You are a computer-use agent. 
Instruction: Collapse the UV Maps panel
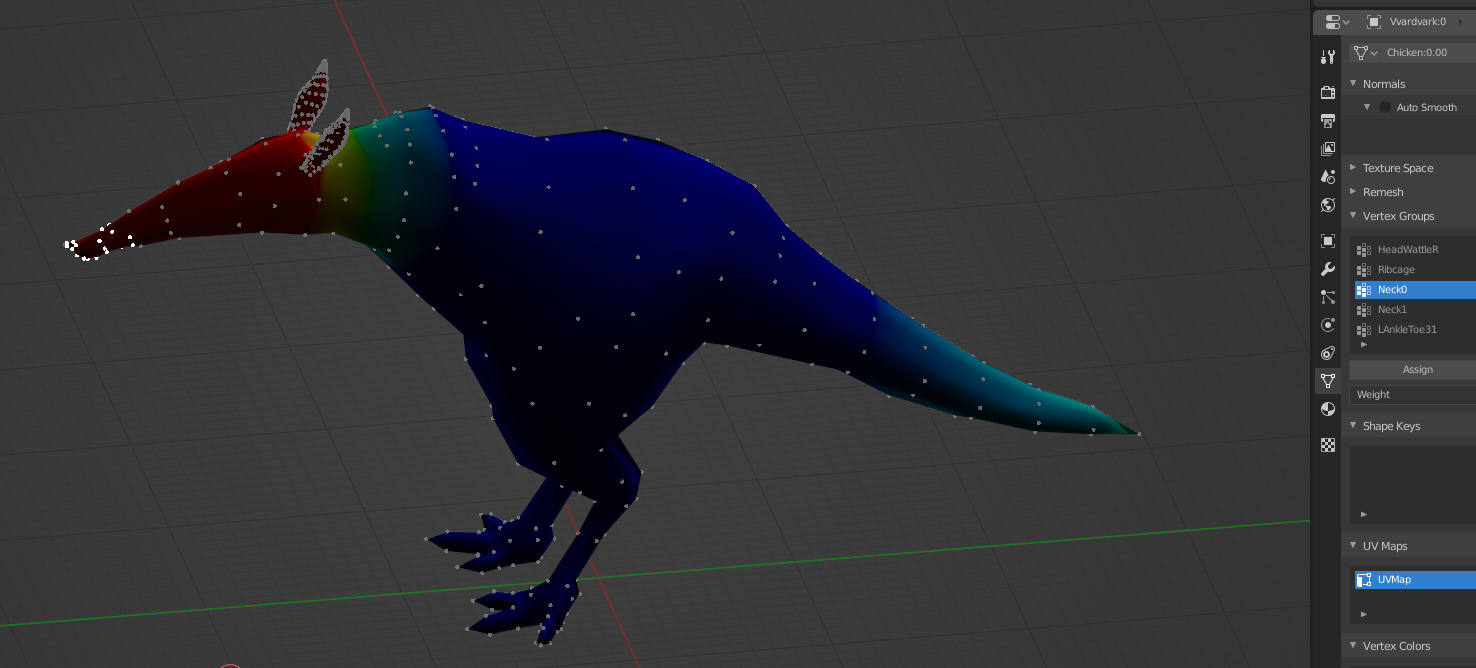pyautogui.click(x=1353, y=546)
